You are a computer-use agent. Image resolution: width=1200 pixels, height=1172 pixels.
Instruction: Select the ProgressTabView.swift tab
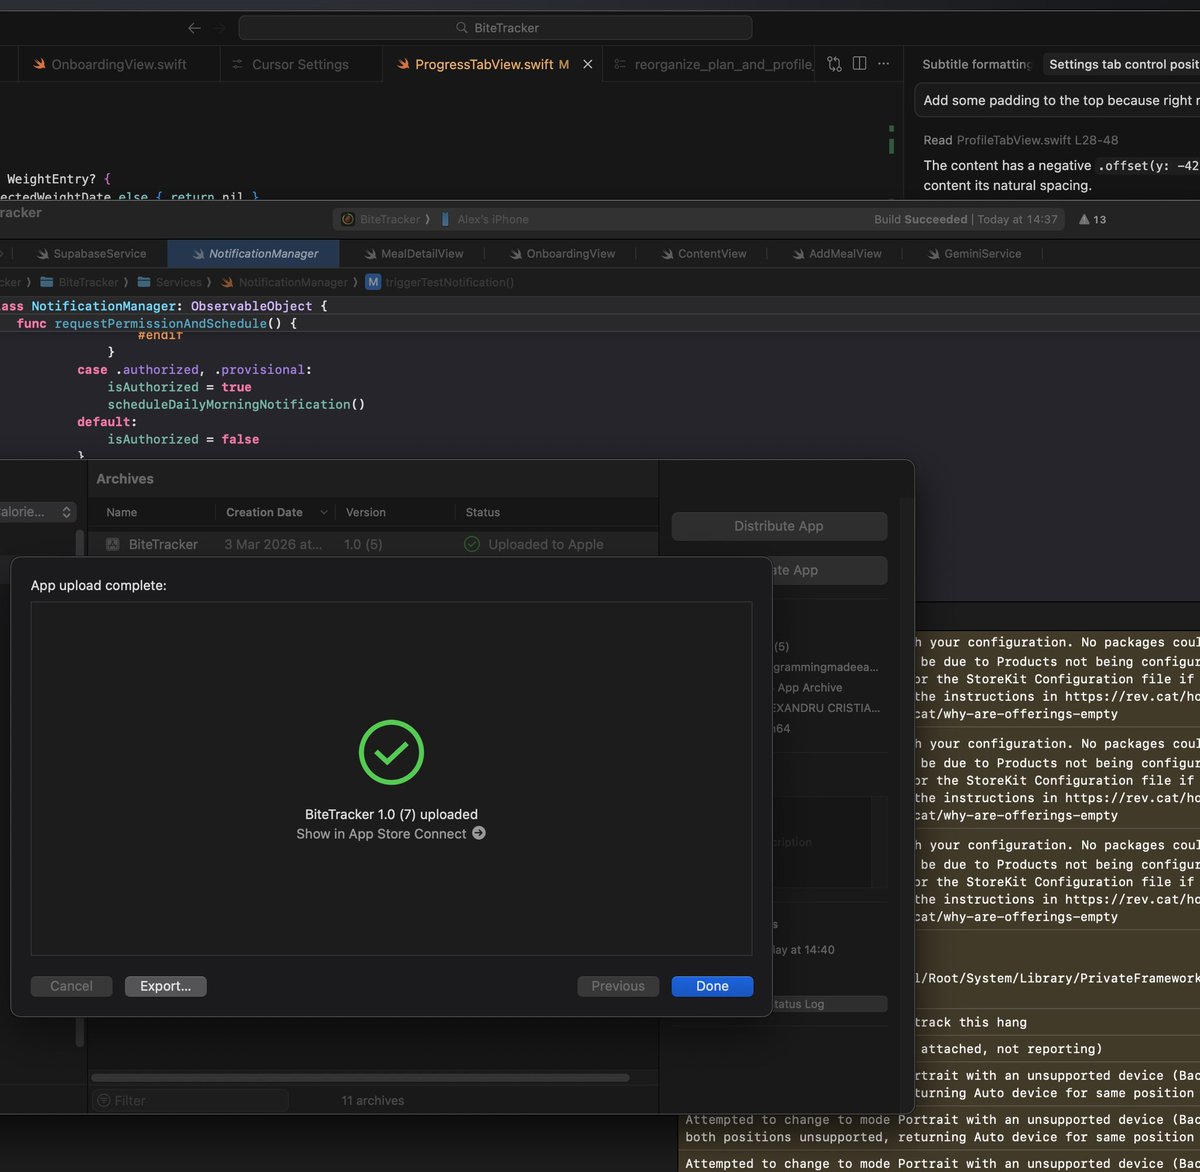point(484,64)
